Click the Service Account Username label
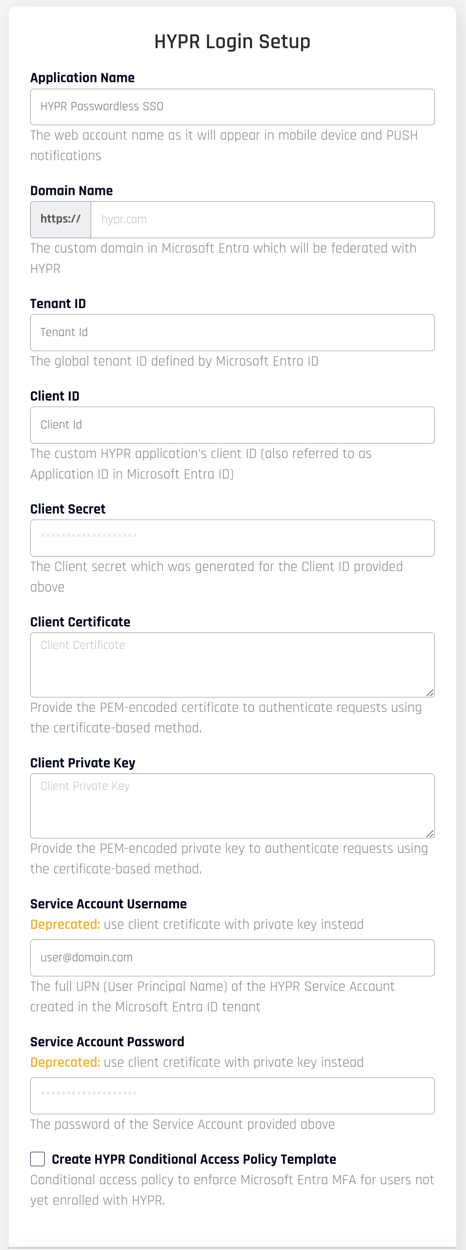466x1250 pixels. tap(108, 904)
